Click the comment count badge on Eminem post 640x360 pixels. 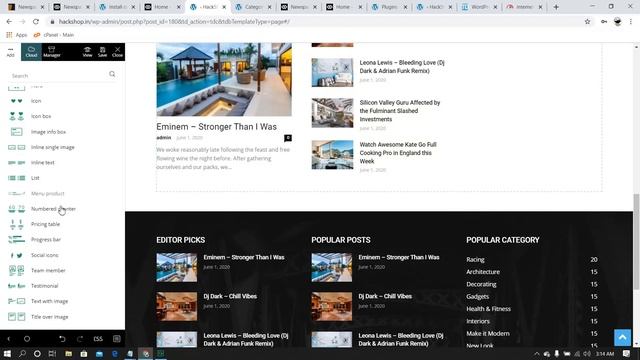(288, 138)
